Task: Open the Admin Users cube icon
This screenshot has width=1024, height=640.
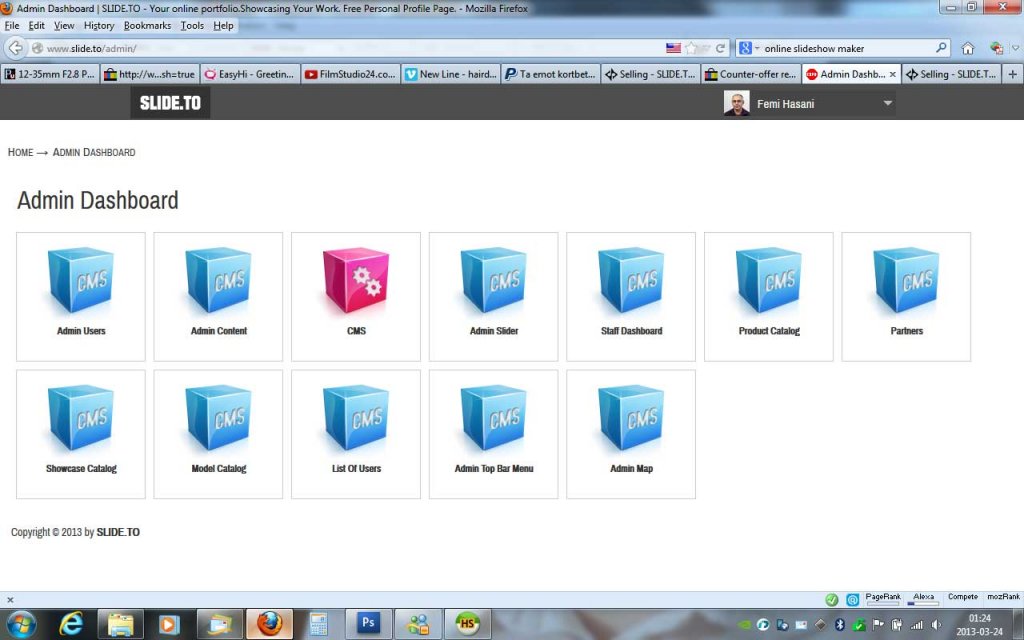Action: tap(81, 280)
